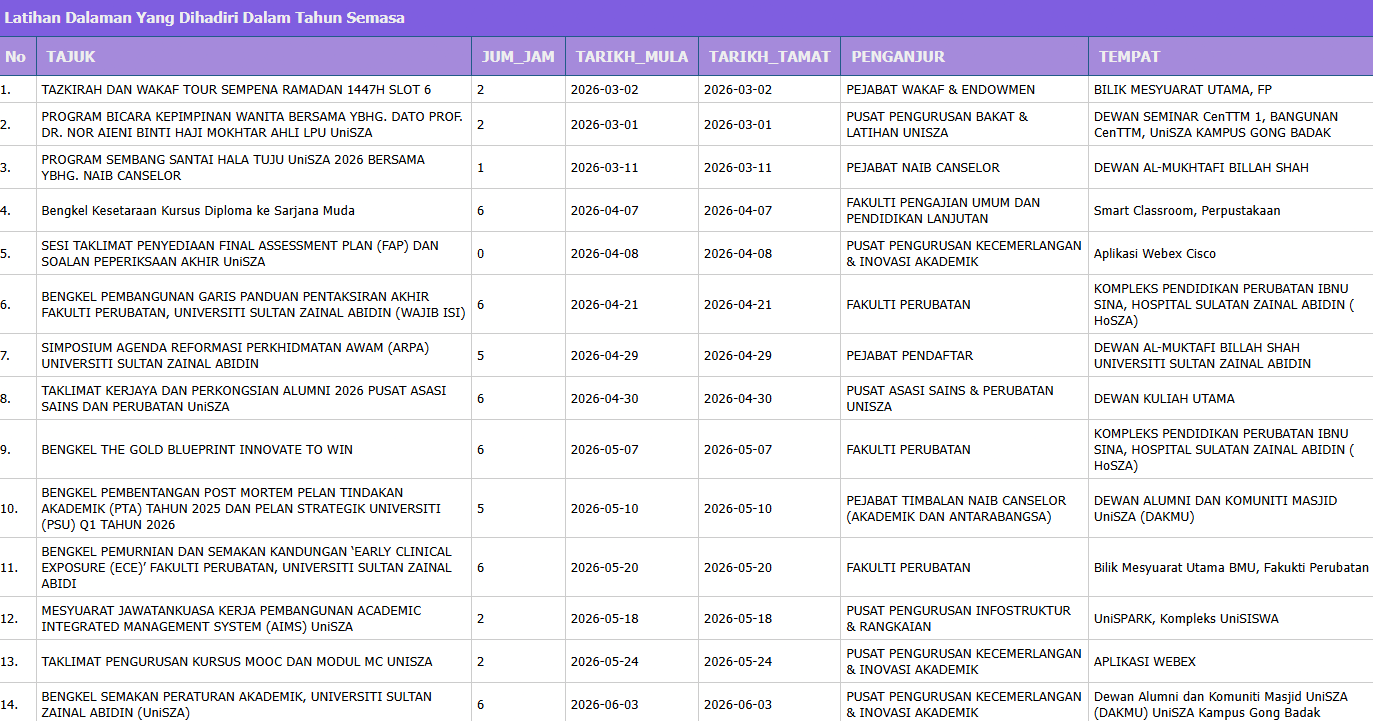This screenshot has width=1373, height=721.
Task: Click the Latihan Dalaman section title bar
Action: (x=686, y=18)
